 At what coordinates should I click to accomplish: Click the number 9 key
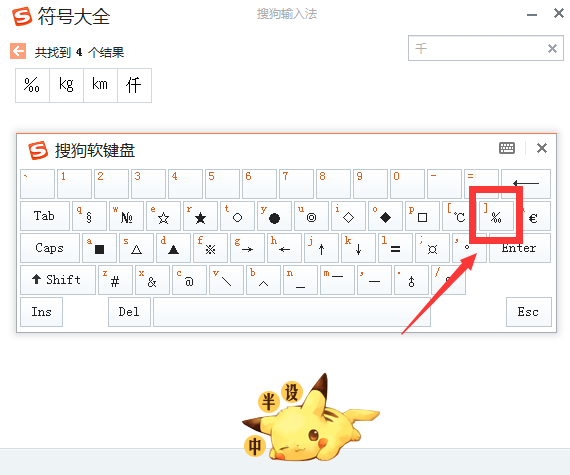370,184
